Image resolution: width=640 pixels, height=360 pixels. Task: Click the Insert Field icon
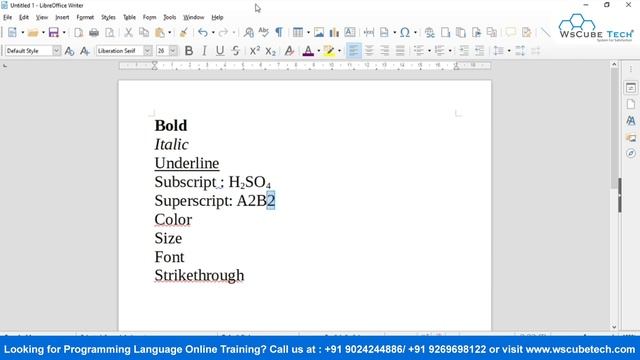point(384,33)
